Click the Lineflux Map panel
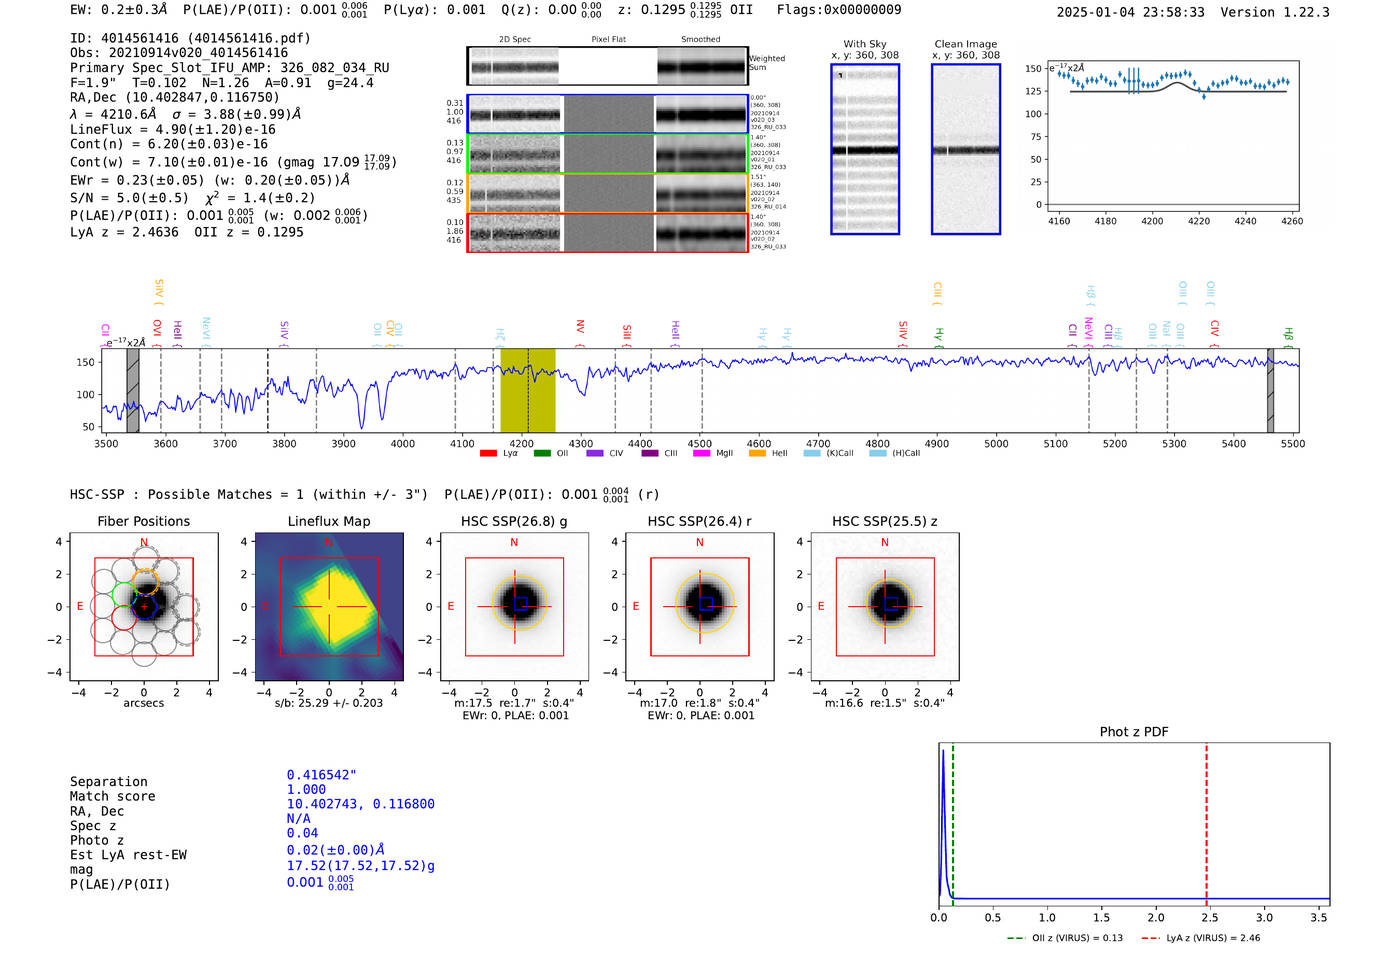The image size is (1400, 953). coord(329,607)
